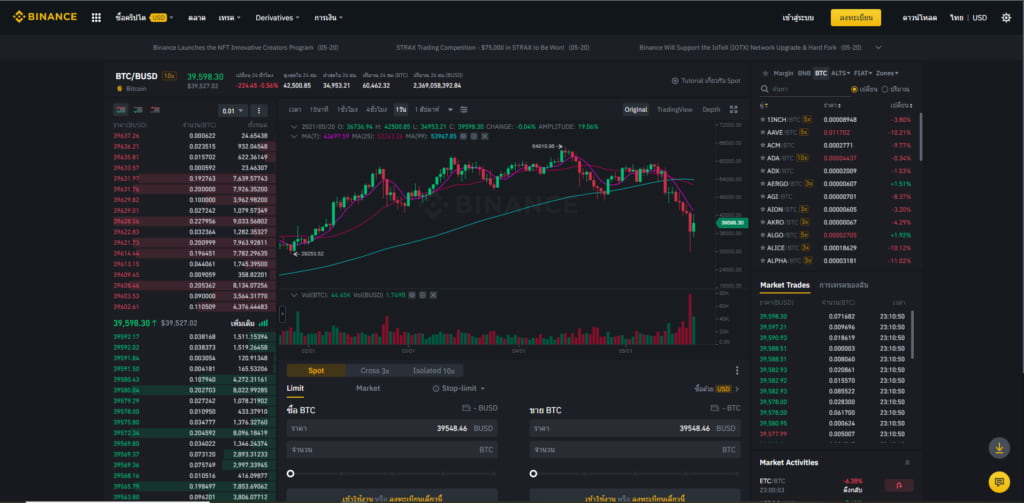The width and height of the screenshot is (1024, 503).
Task: Click the BTC wallet icon on sell form
Action: point(715,408)
